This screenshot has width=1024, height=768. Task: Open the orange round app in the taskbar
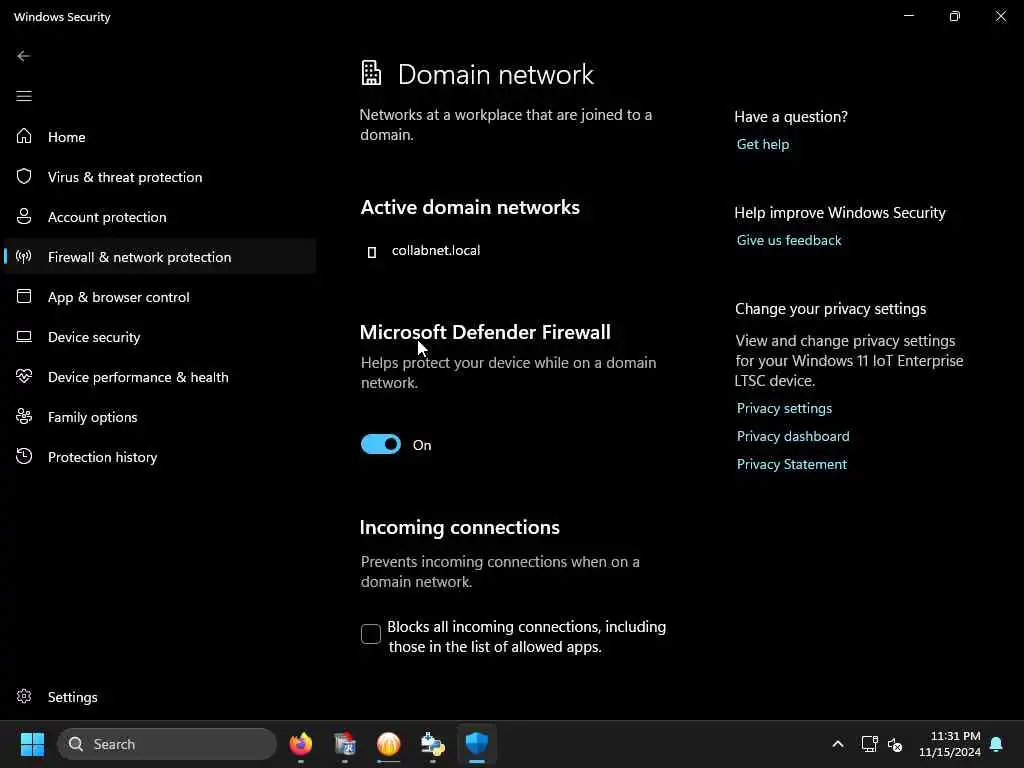389,744
